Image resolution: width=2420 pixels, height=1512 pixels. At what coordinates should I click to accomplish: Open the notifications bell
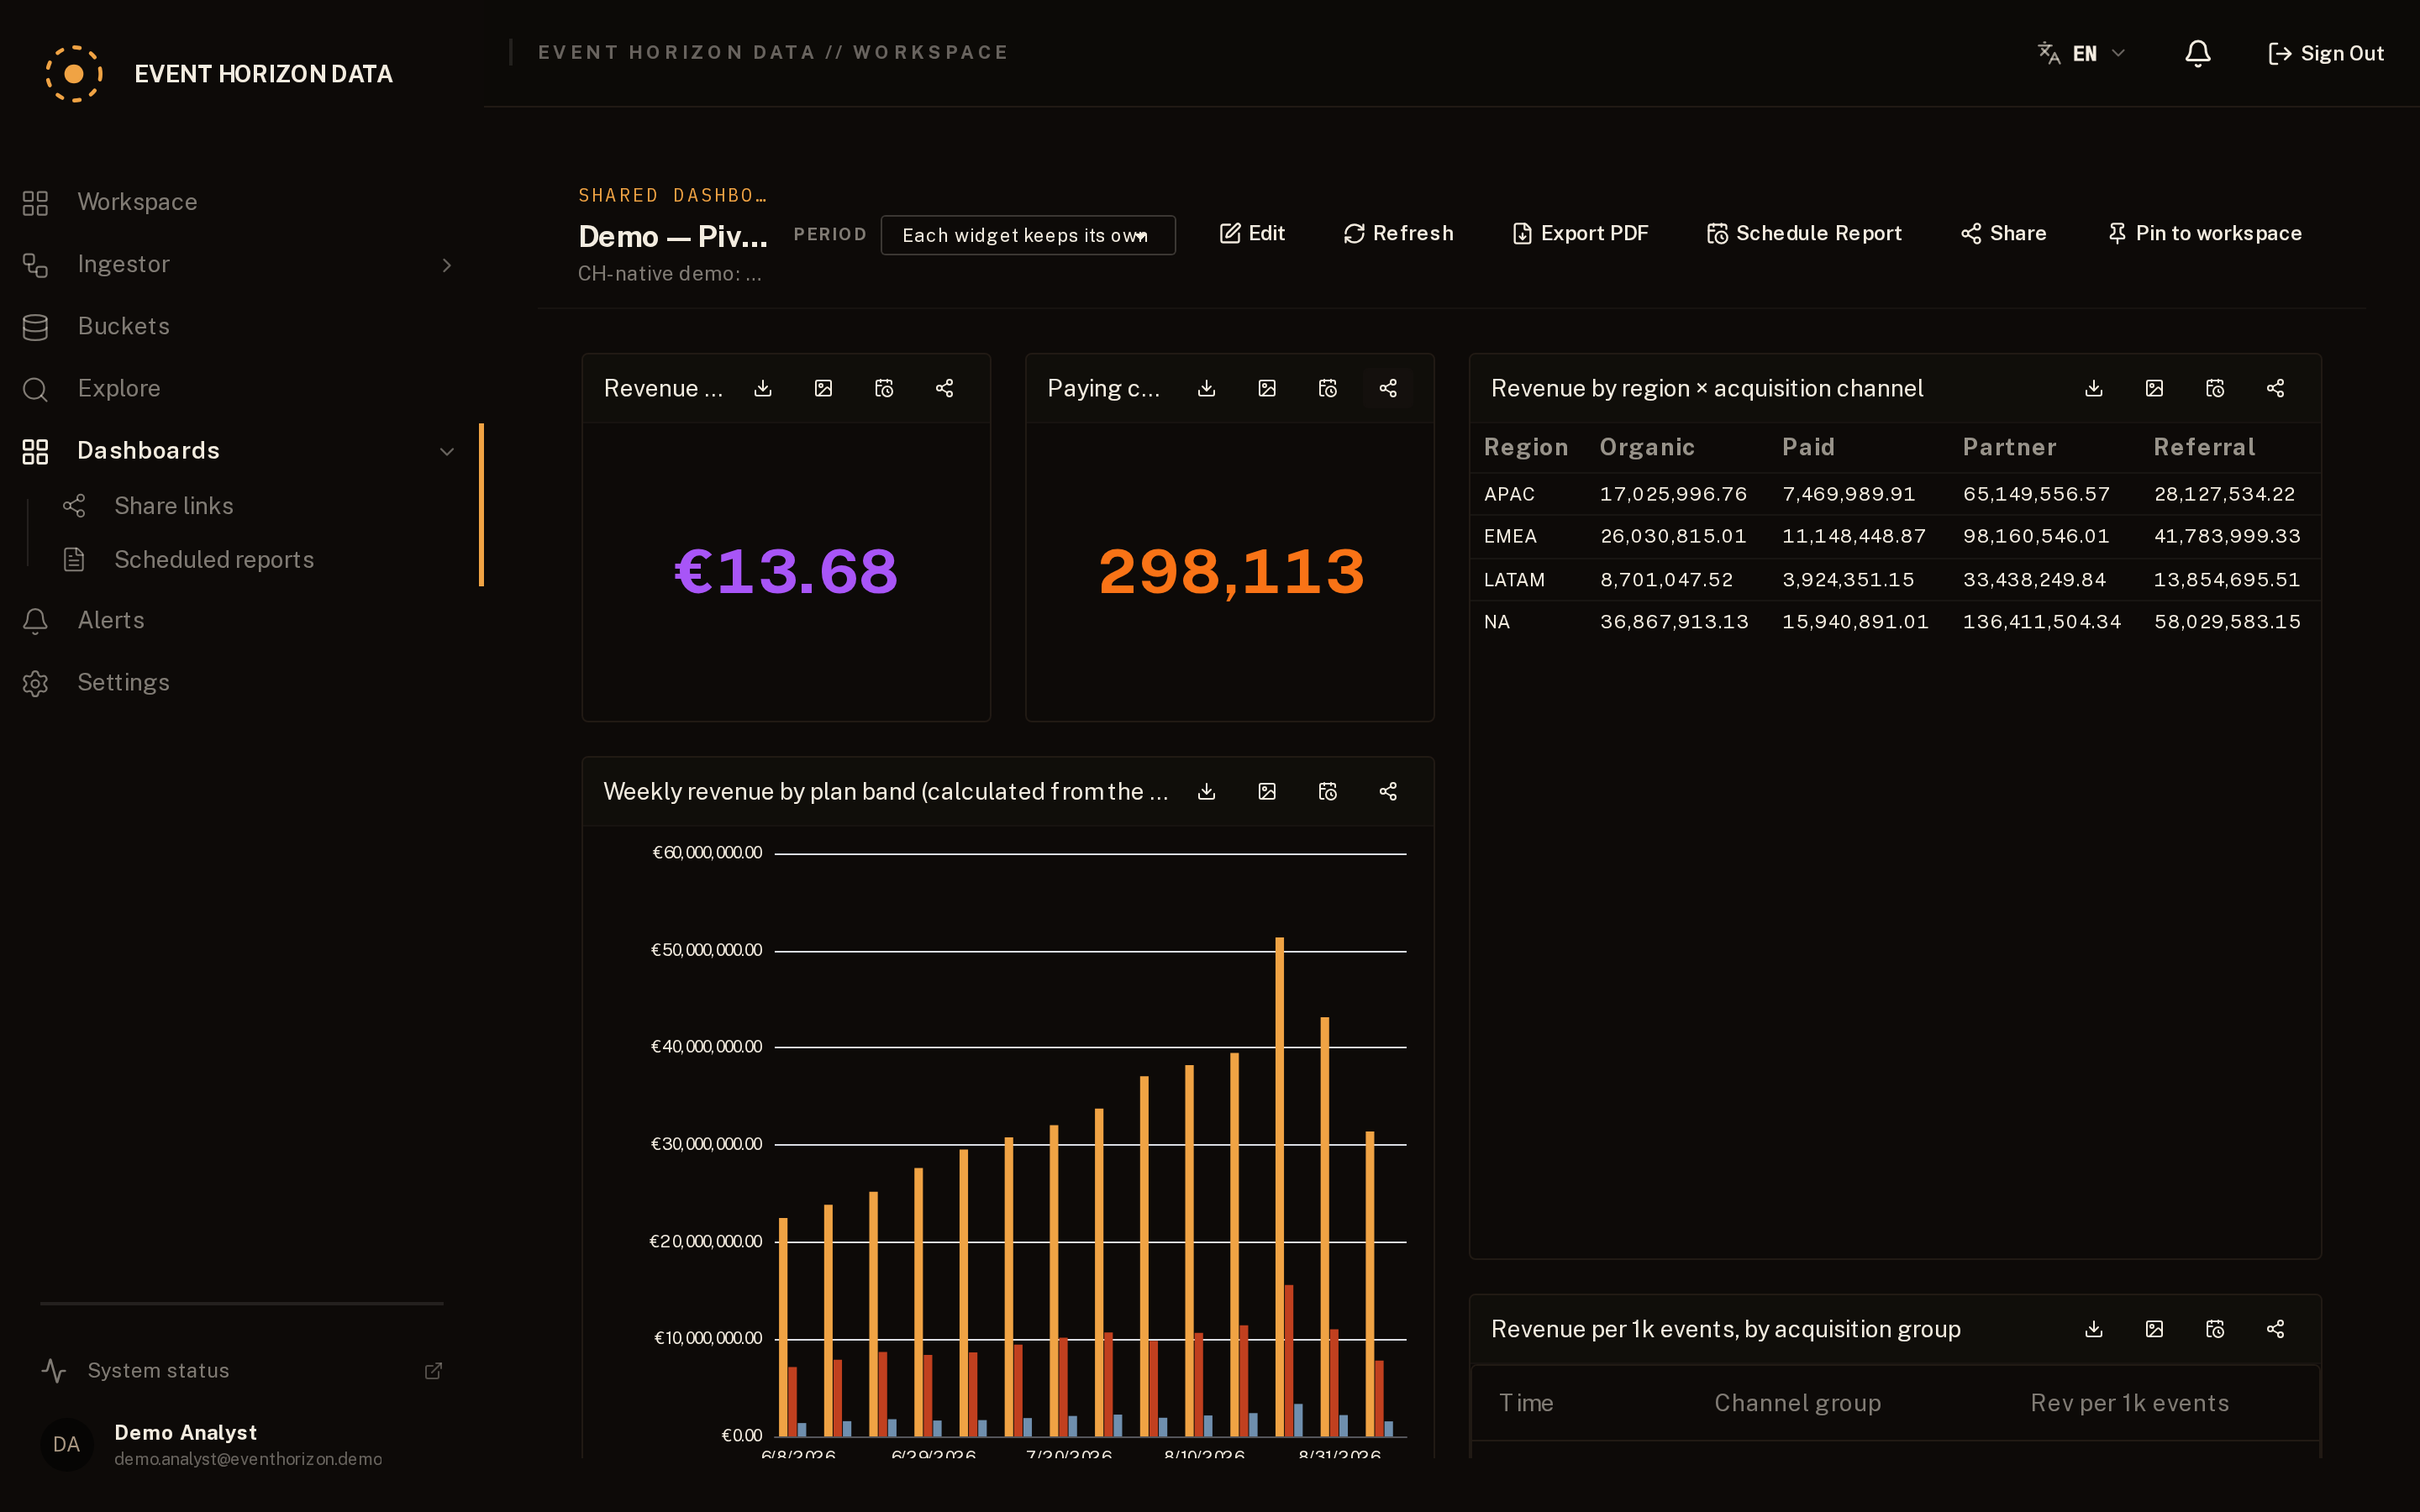pyautogui.click(x=2197, y=53)
